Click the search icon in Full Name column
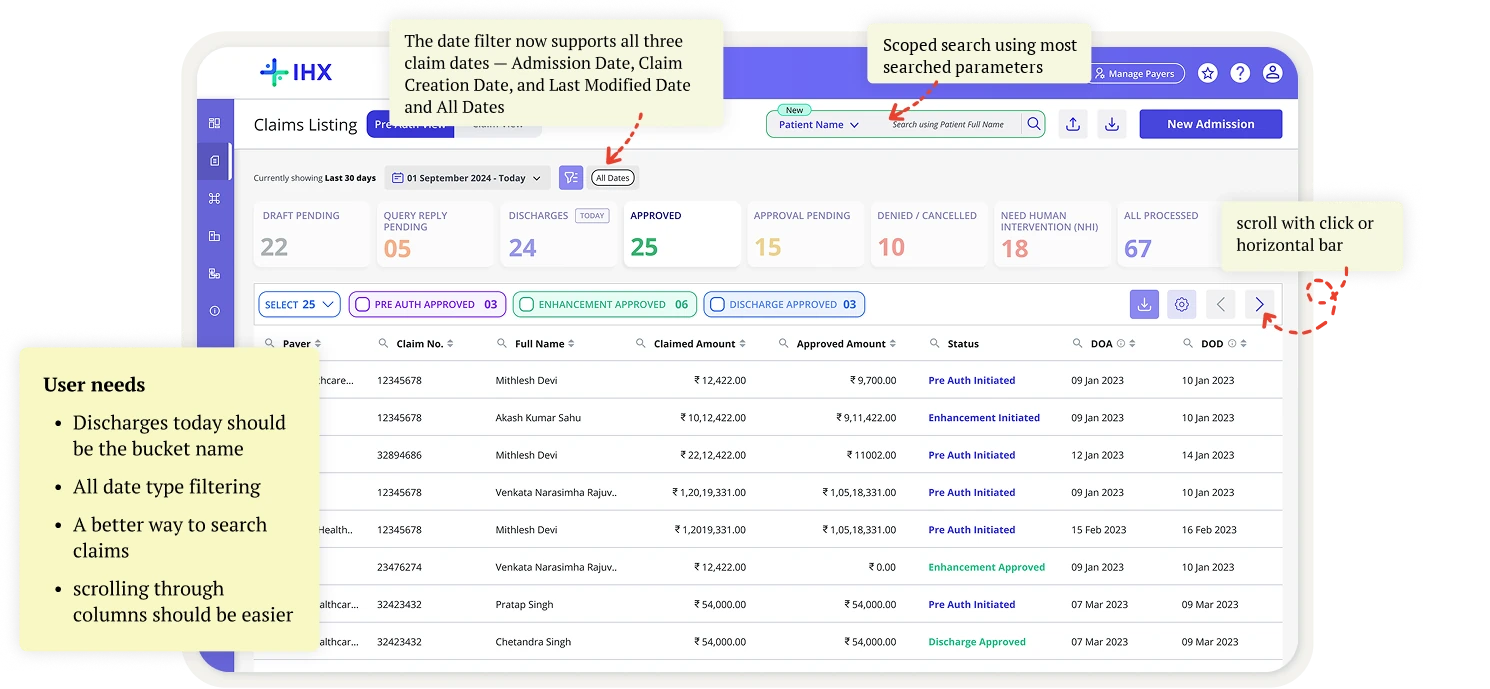1490x689 pixels. coord(502,343)
